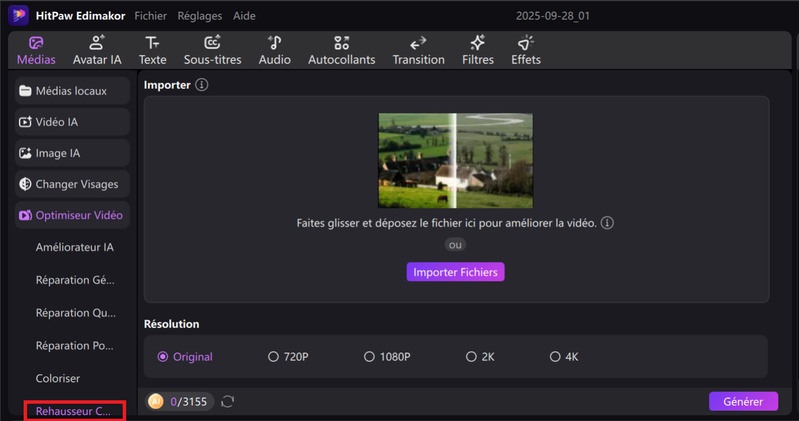Click the Importer Fichiers button
799x421 pixels.
tap(455, 272)
